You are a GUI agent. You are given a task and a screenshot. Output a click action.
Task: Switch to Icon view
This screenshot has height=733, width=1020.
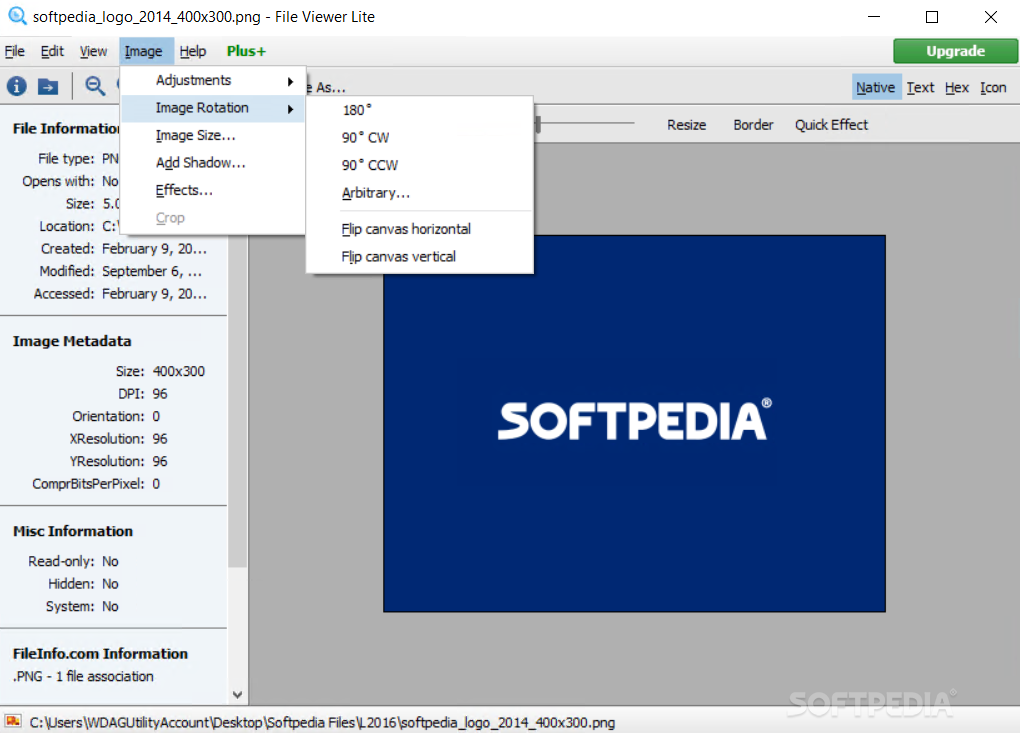(993, 87)
